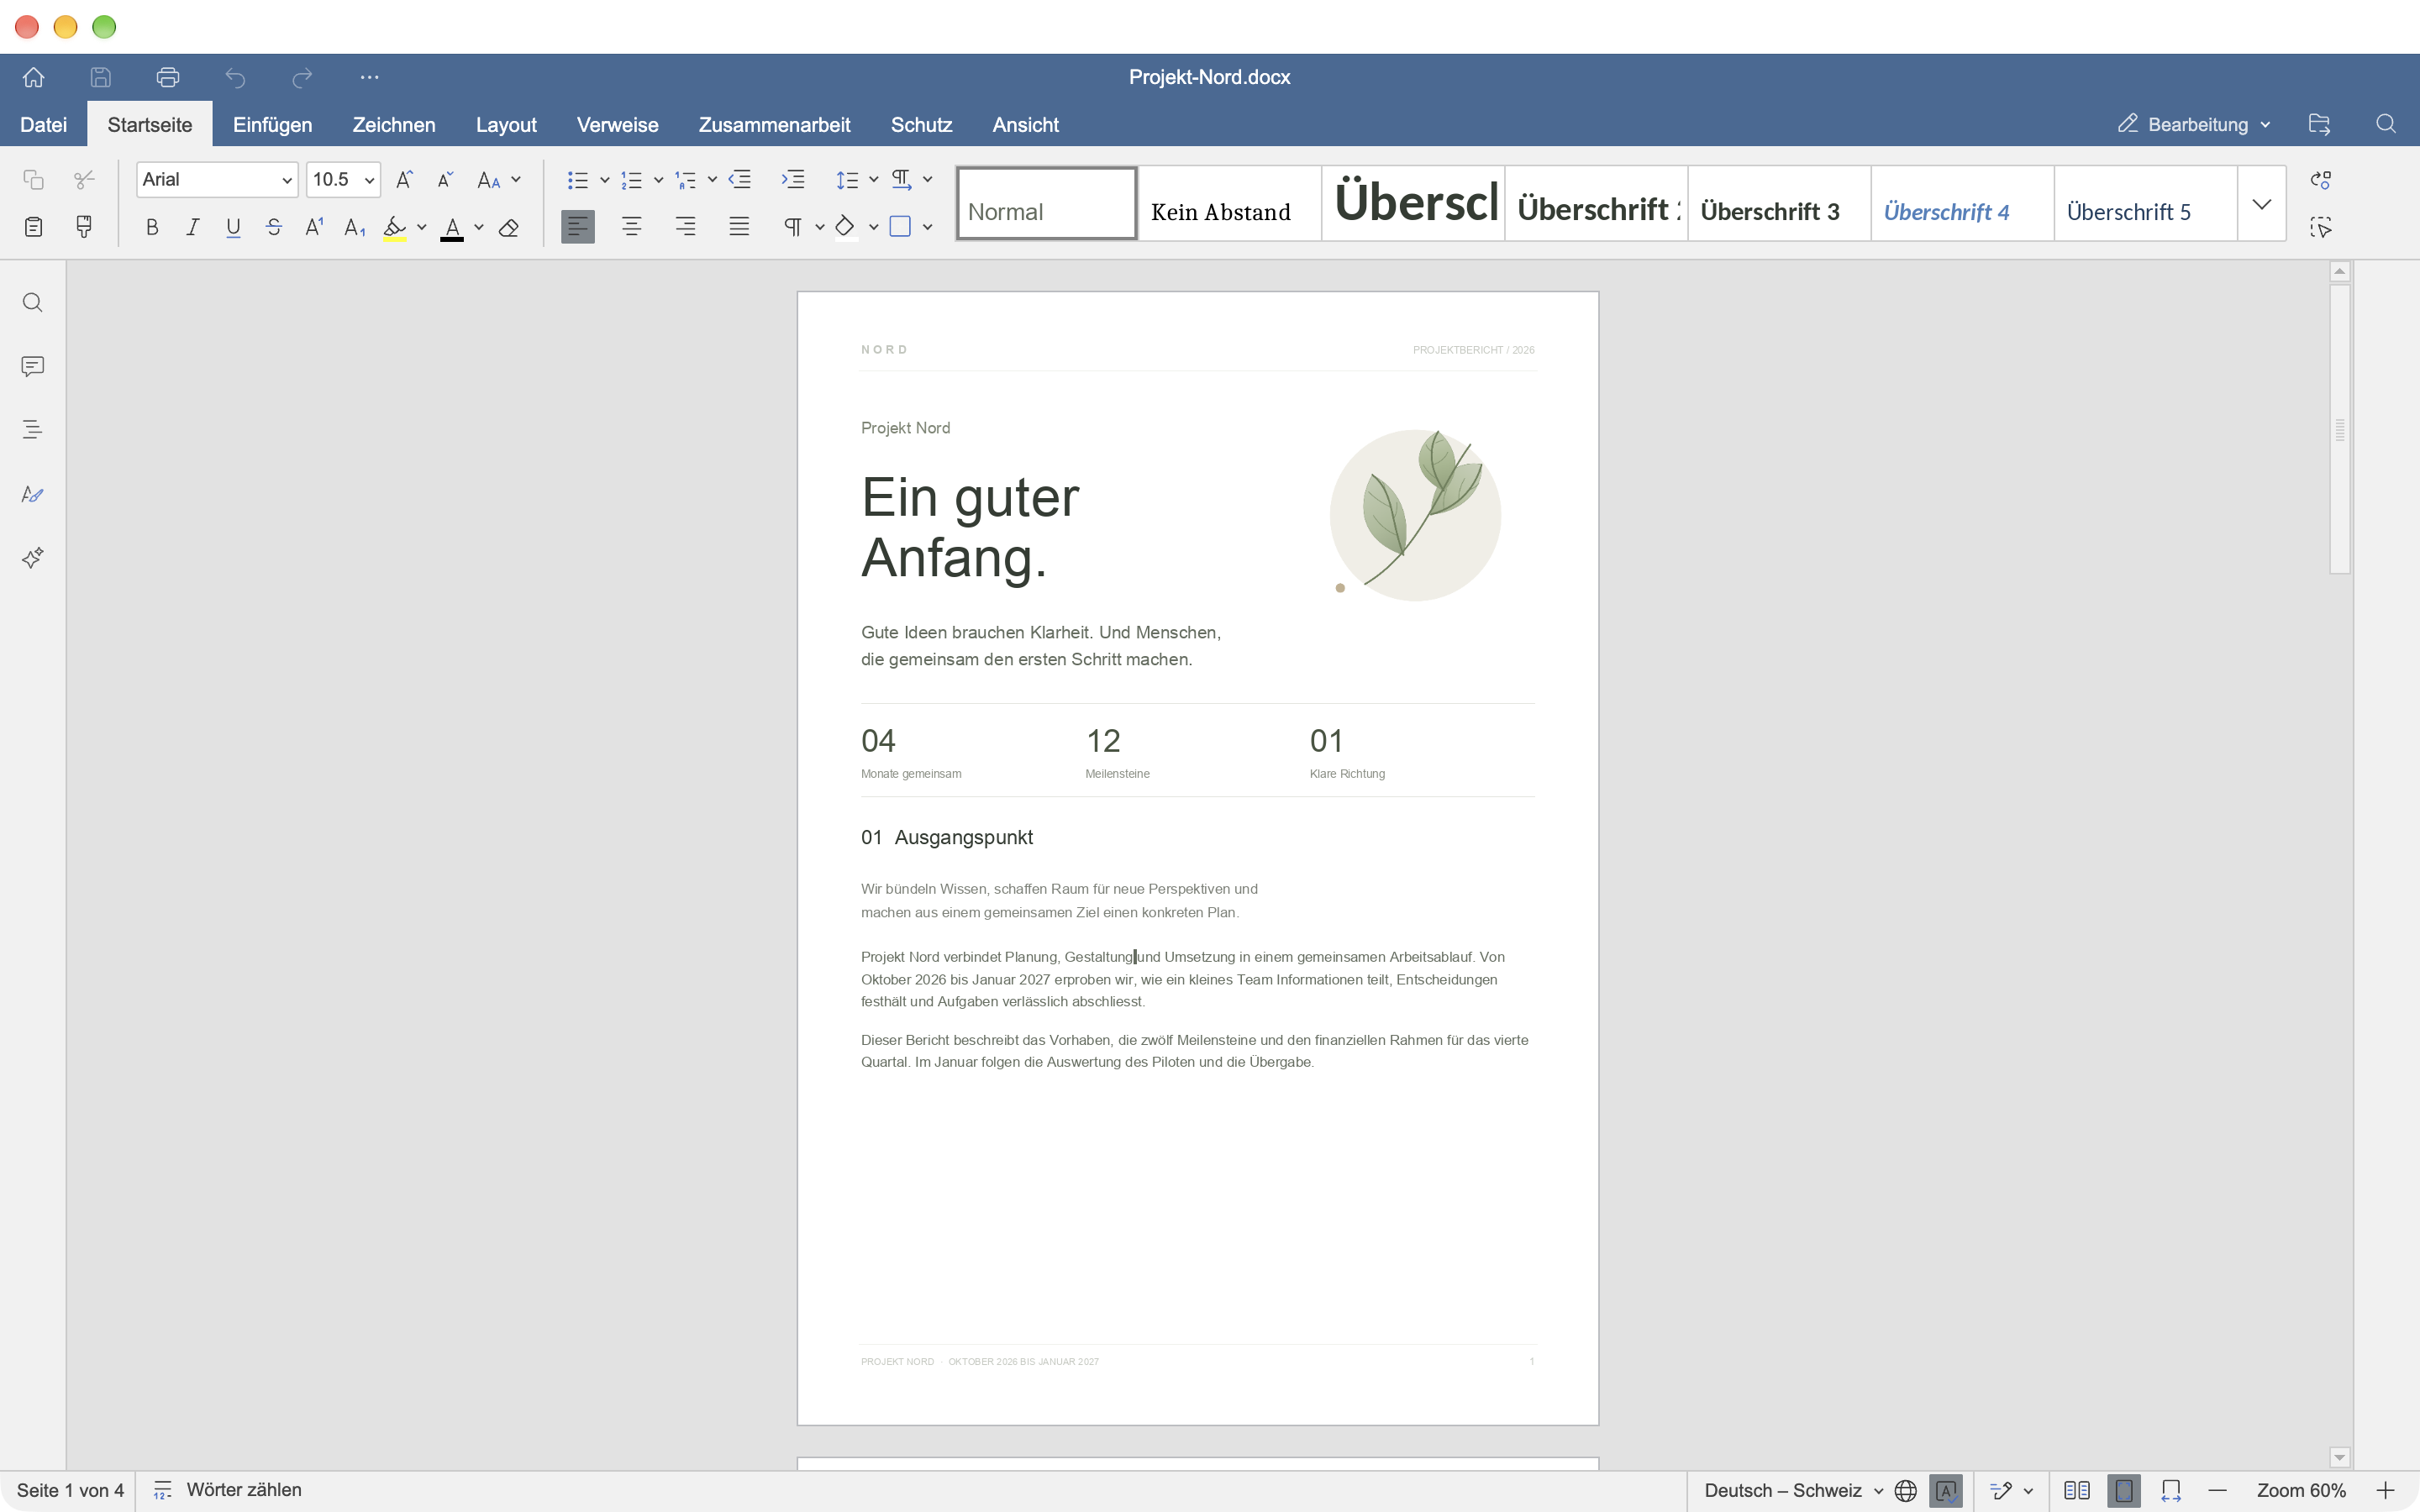This screenshot has width=2420, height=1512.
Task: Open the Comments sidebar icon
Action: pos(32,366)
